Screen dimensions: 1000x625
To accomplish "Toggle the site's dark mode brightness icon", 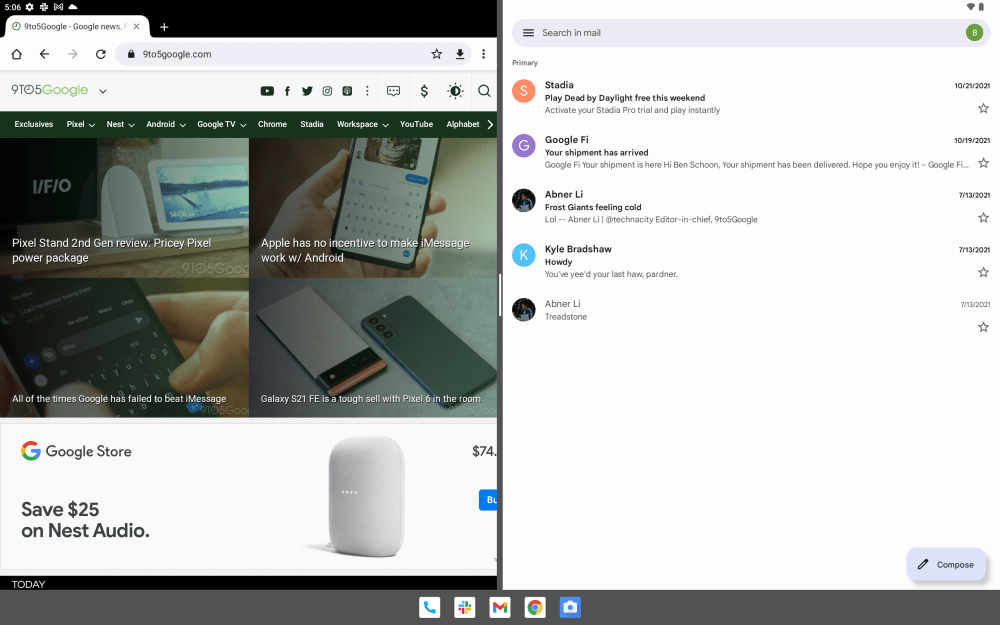I will pos(455,91).
